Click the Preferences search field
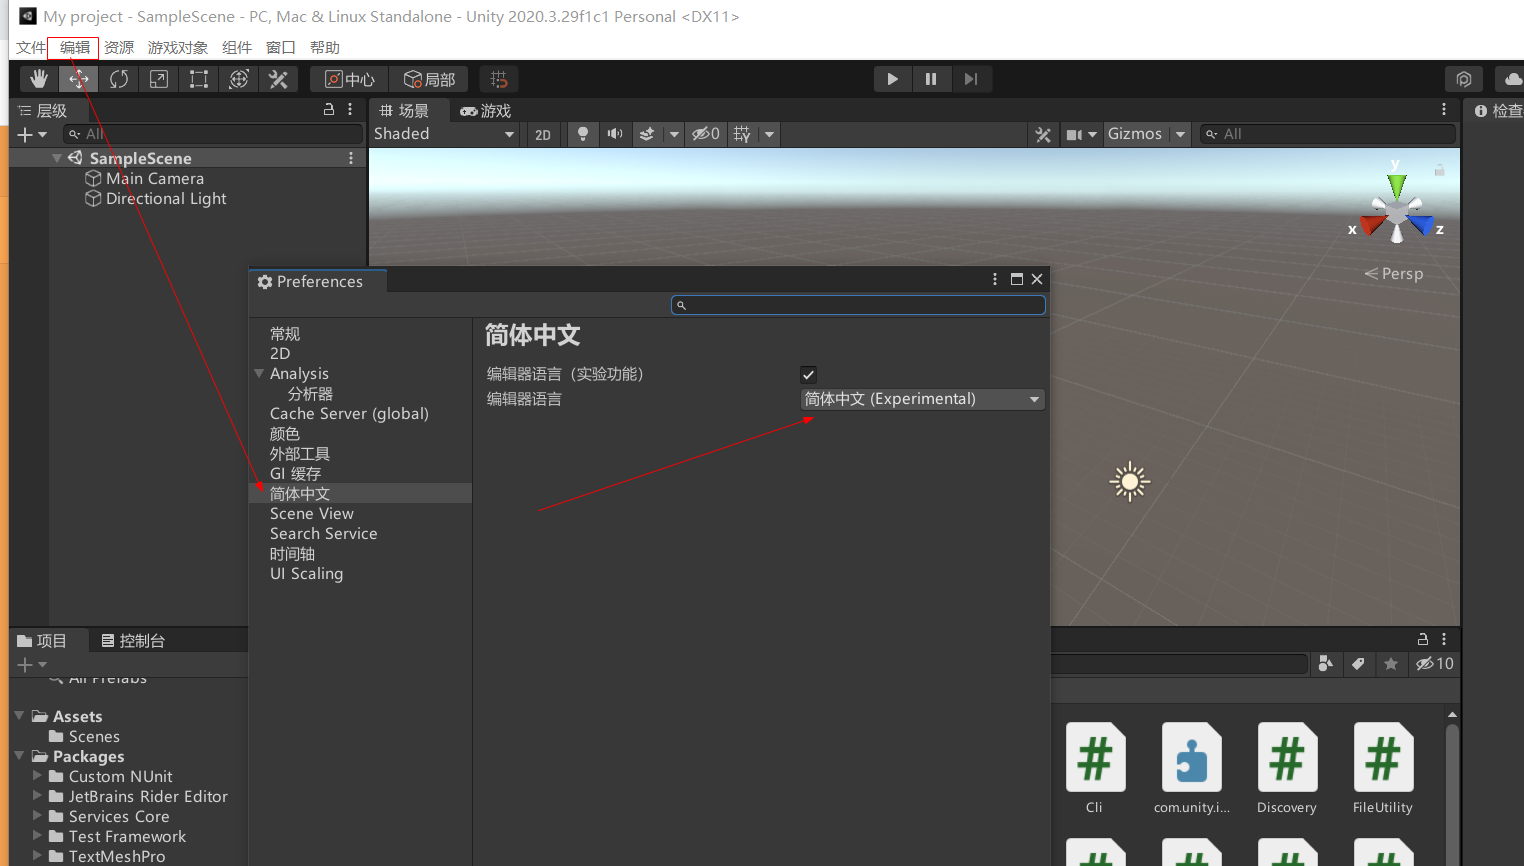The image size is (1524, 866). pos(858,304)
